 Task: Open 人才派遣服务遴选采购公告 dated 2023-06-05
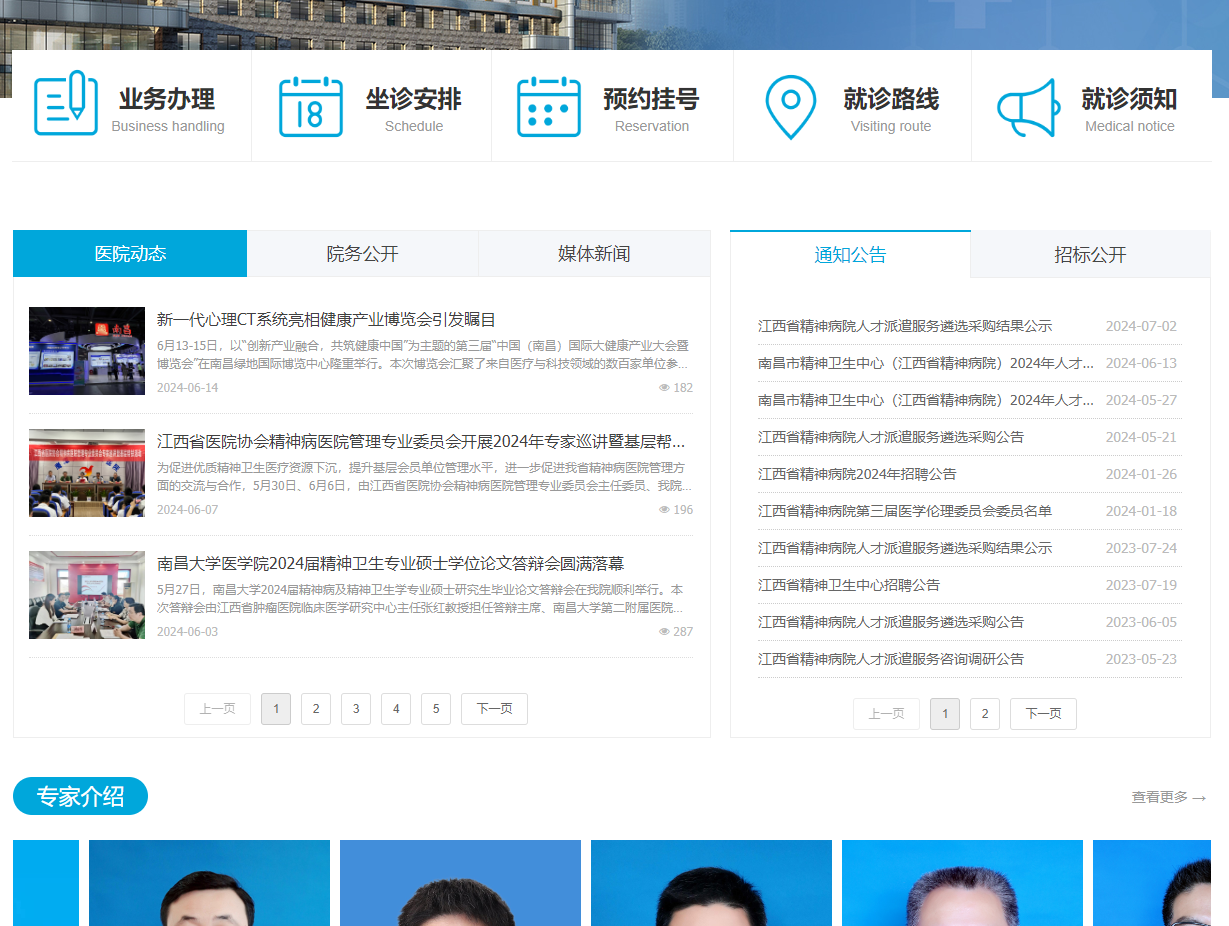[x=891, y=622]
